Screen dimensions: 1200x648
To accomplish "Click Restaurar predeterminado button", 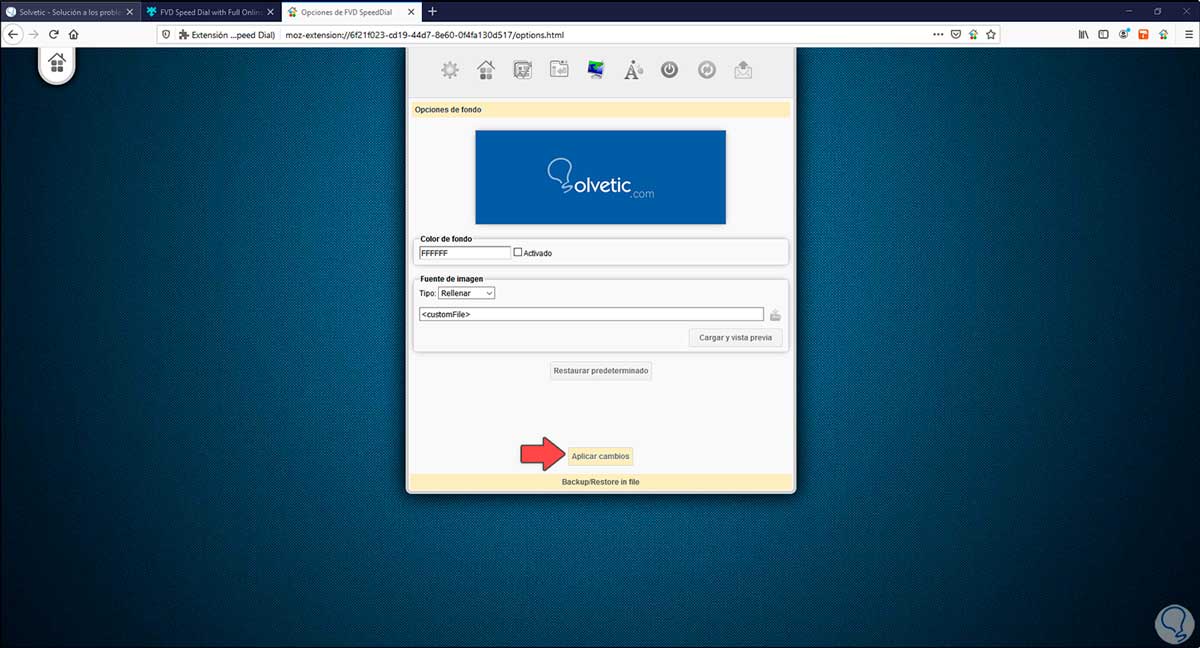I will (x=602, y=370).
